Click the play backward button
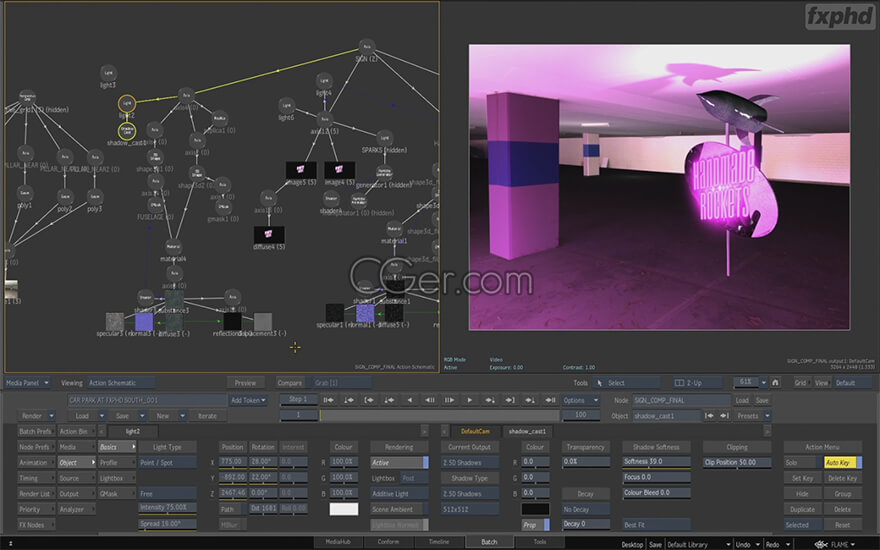This screenshot has height=550, width=880. click(410, 400)
